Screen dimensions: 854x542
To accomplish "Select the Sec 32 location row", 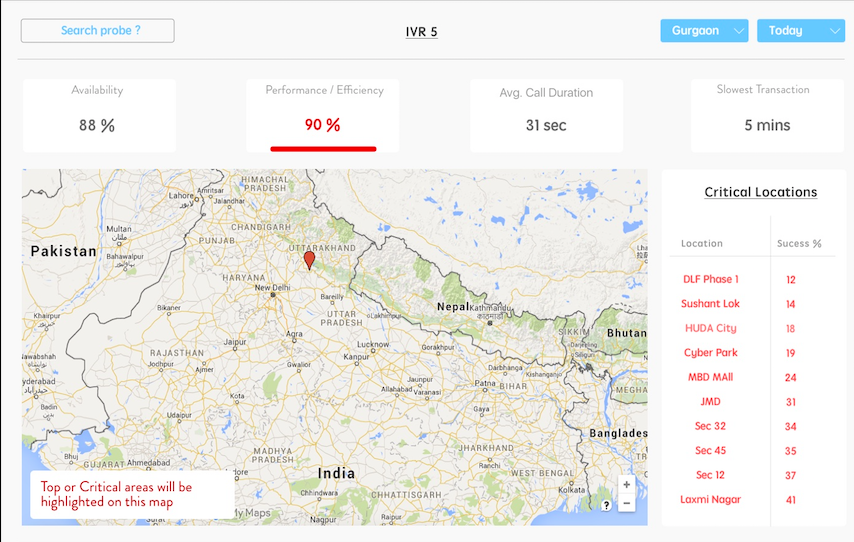I will pos(752,427).
